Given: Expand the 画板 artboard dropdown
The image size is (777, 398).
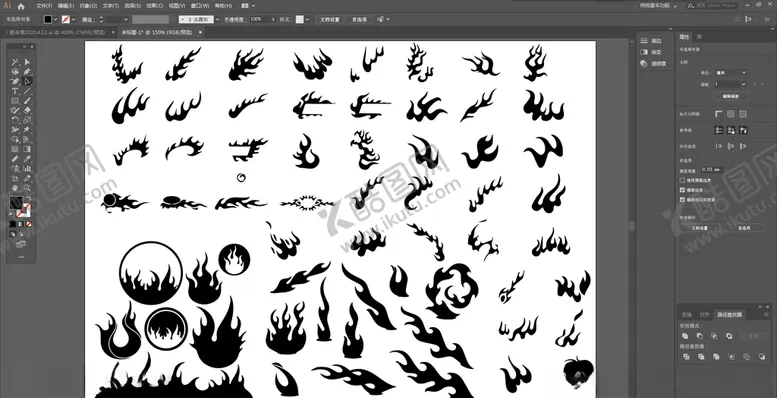Looking at the screenshot, I should (729, 84).
